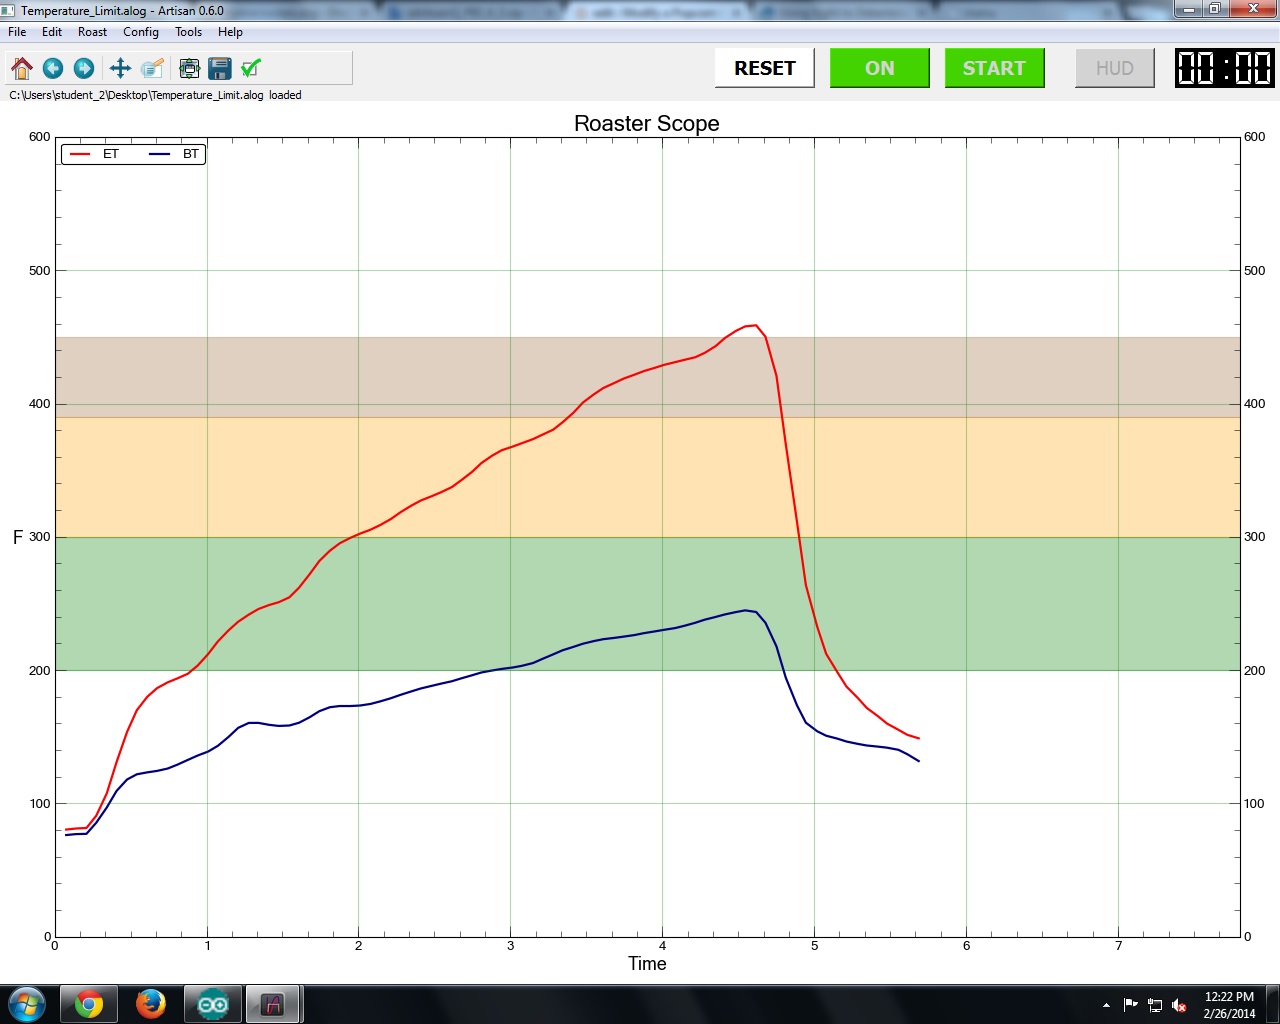
Task: Open the Tools menu
Action: point(188,32)
